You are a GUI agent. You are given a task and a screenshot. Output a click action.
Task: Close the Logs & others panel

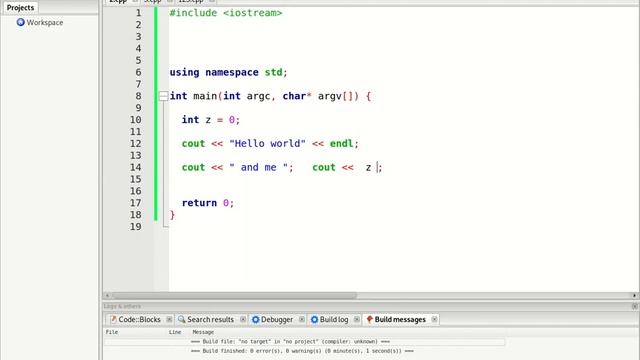coord(635,306)
